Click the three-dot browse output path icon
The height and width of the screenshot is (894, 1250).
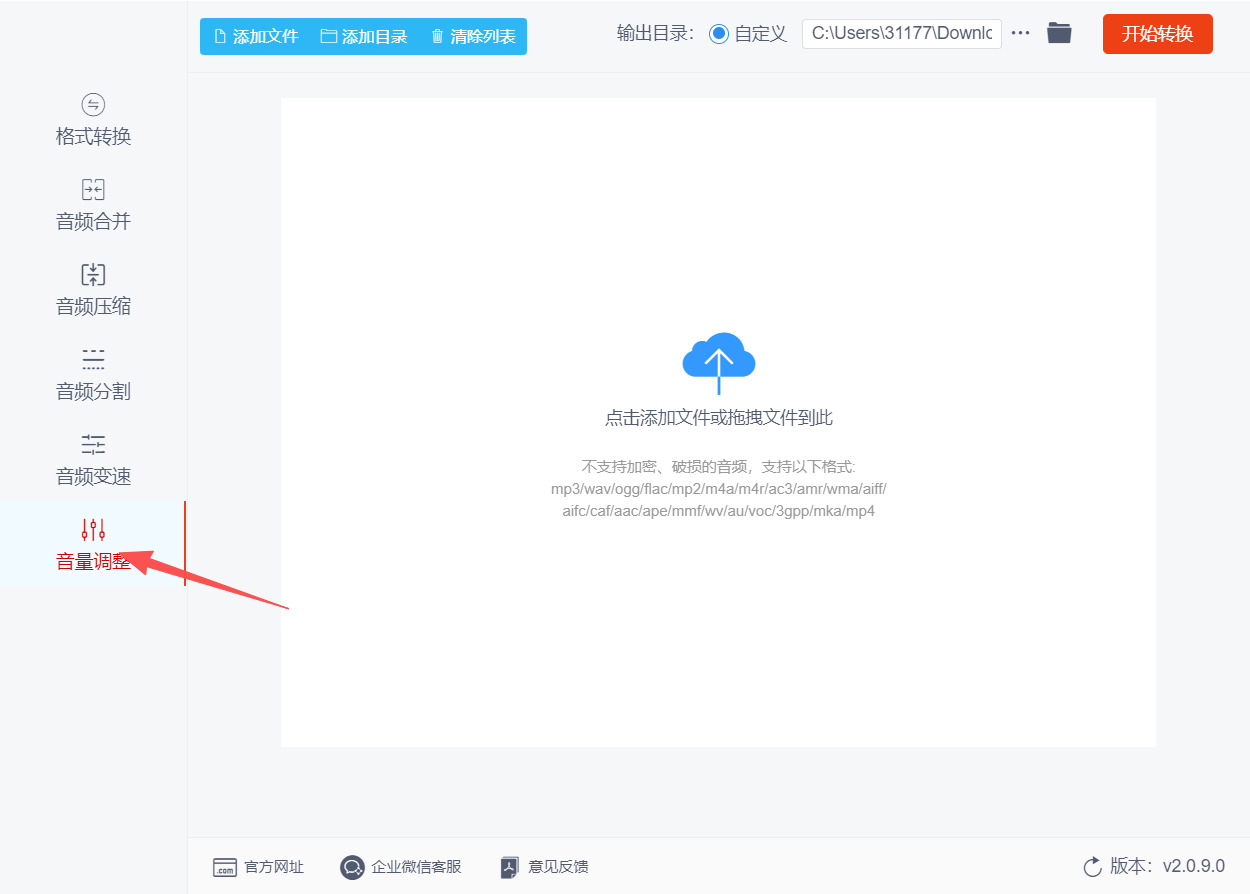[x=1020, y=33]
